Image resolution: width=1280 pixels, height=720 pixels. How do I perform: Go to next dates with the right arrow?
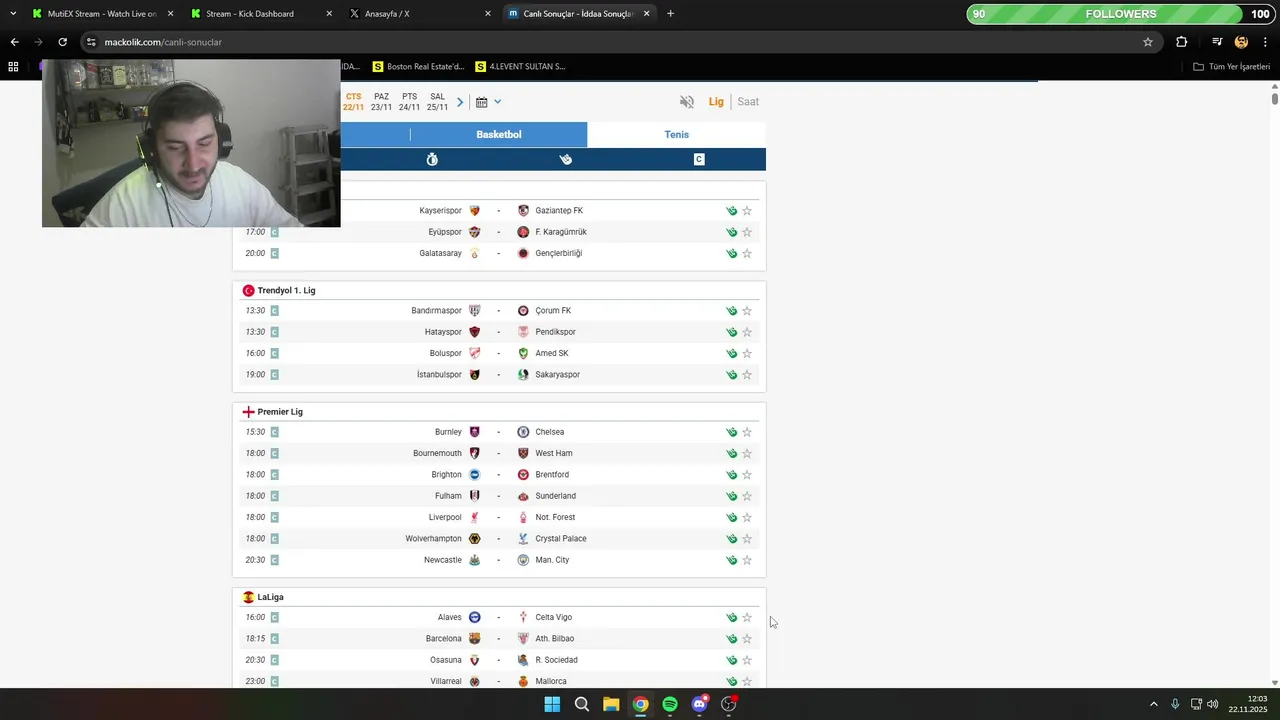pos(460,102)
